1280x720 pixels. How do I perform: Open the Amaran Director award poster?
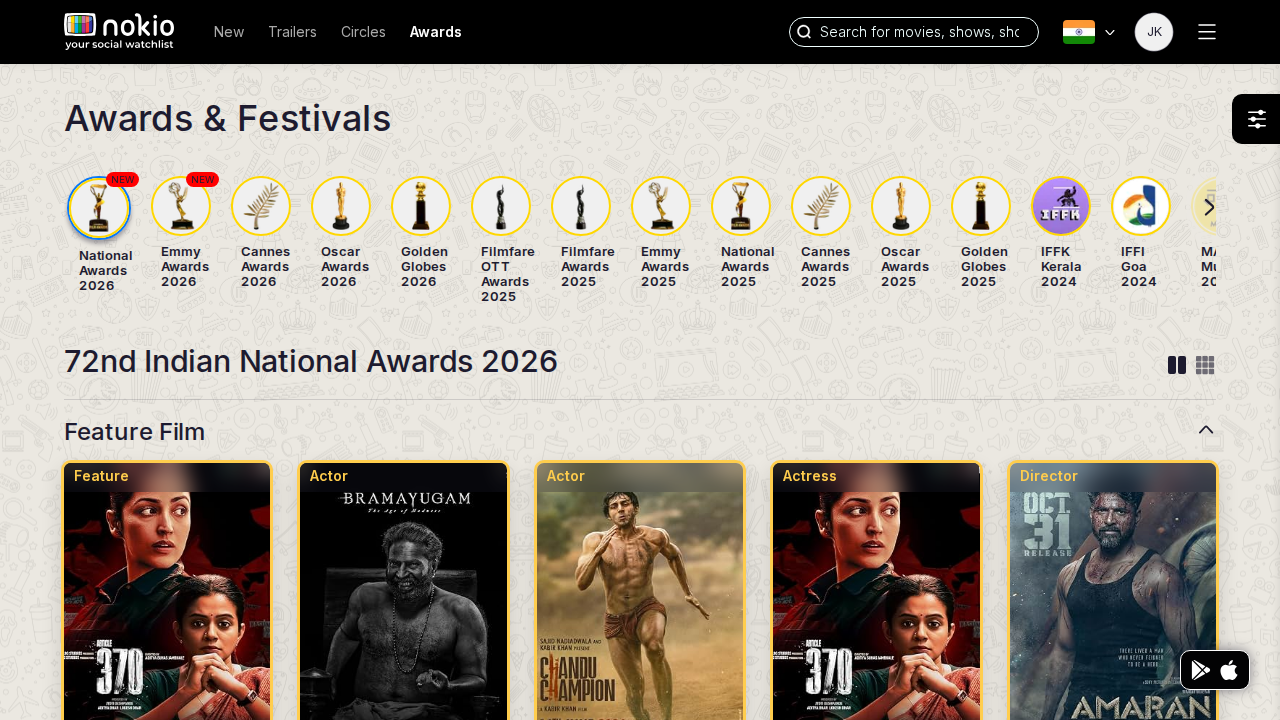1113,591
